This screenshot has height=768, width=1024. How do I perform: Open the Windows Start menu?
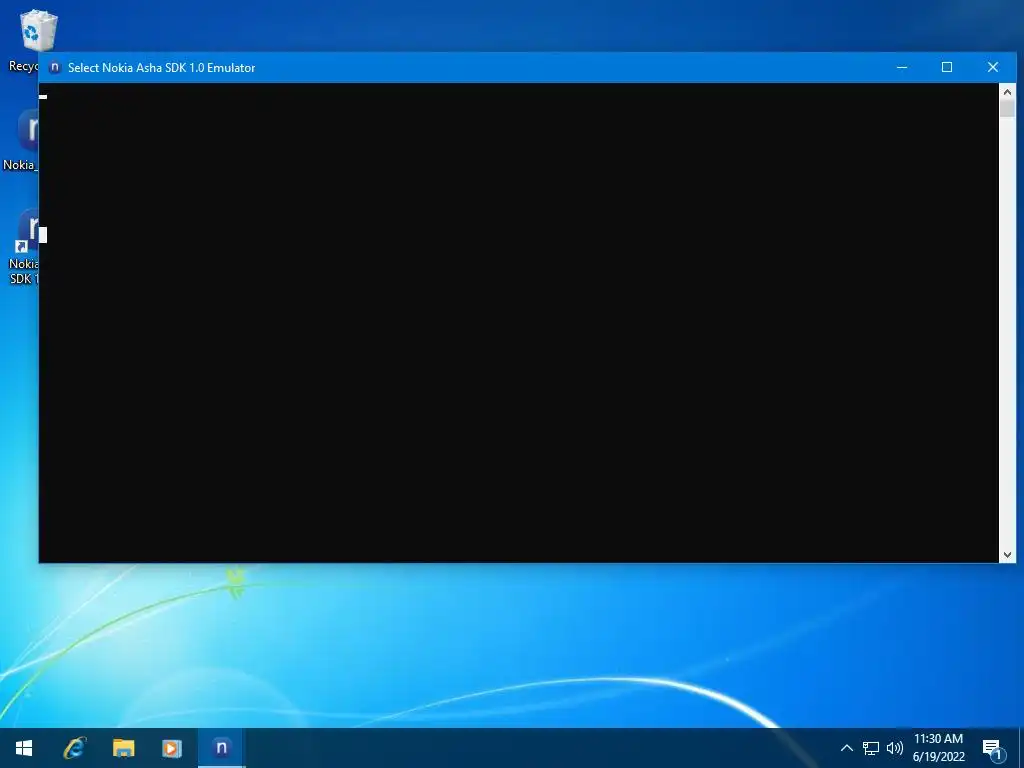(x=24, y=748)
